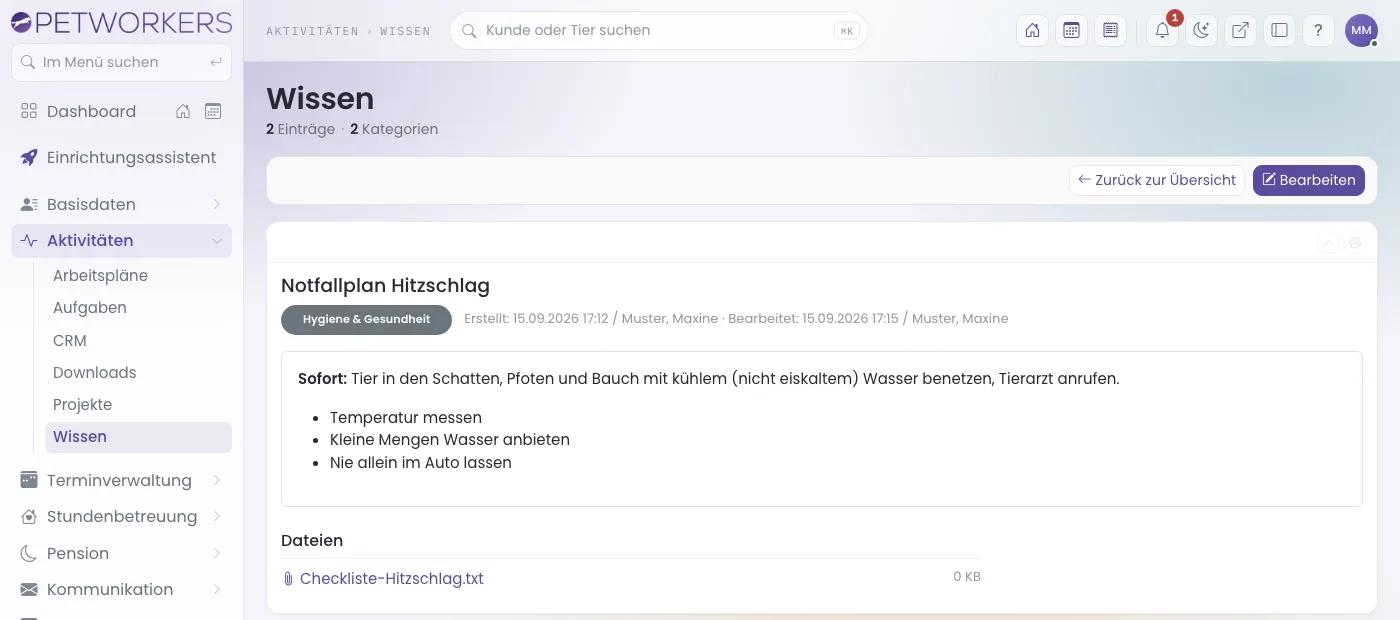Collapse the entry card with chevron up
Viewport: 1400px width, 620px height.
tap(1328, 243)
